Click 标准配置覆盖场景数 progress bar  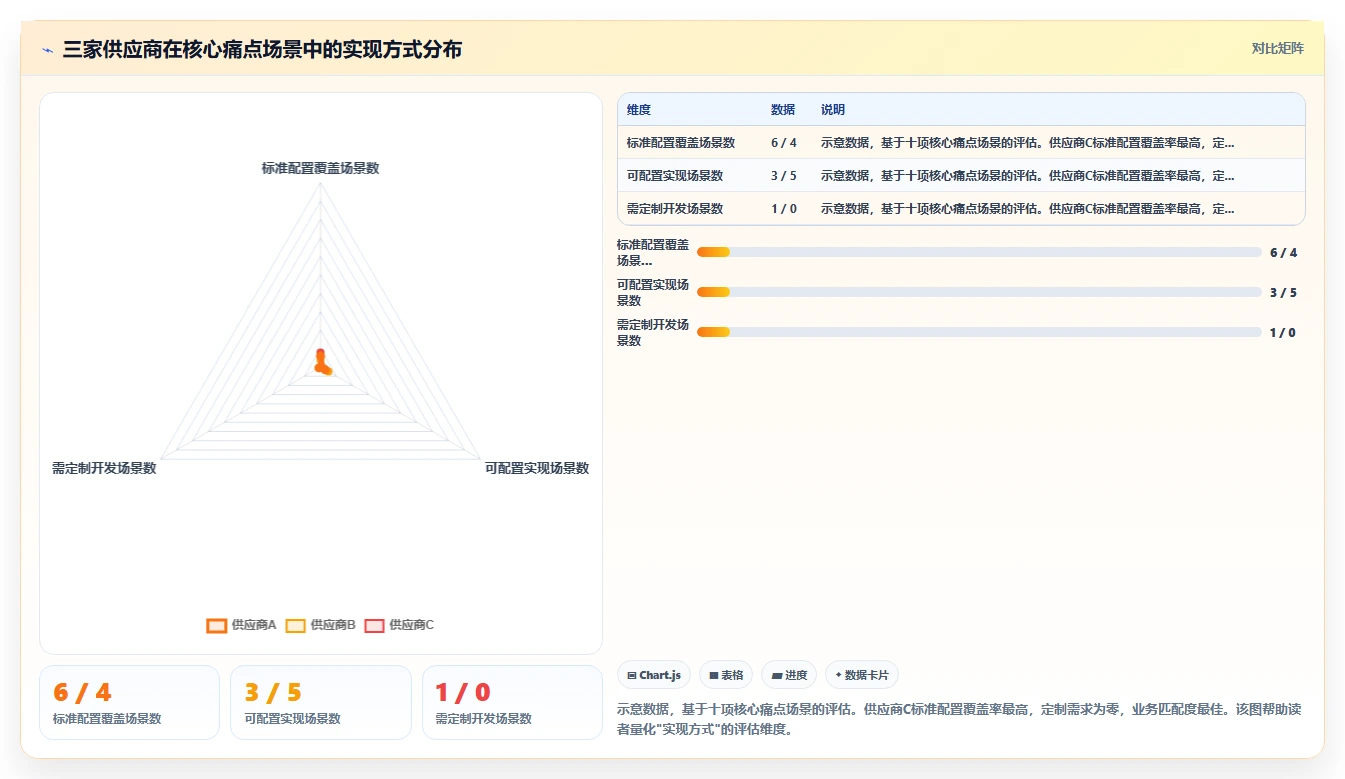coord(979,252)
